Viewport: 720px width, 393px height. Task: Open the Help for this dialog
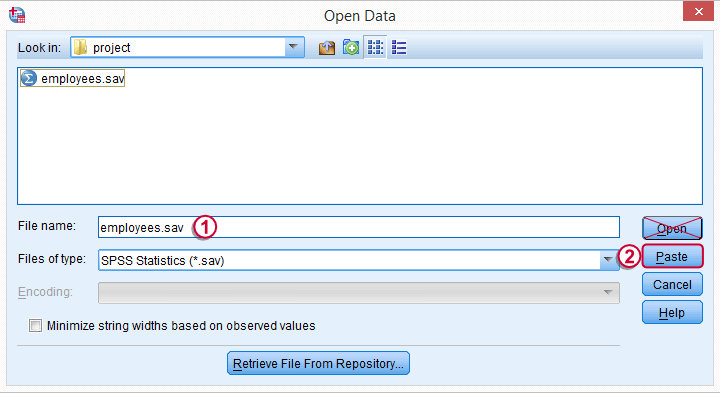click(672, 312)
